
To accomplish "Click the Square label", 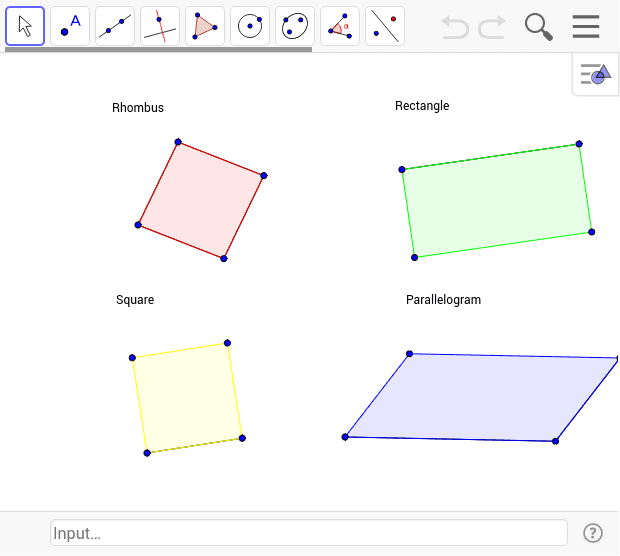I will click(x=135, y=300).
